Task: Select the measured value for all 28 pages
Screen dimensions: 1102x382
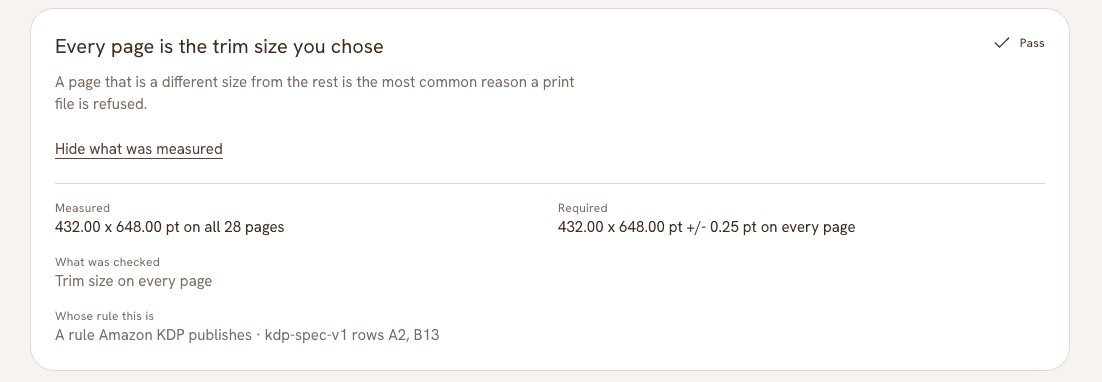Action: 169,227
